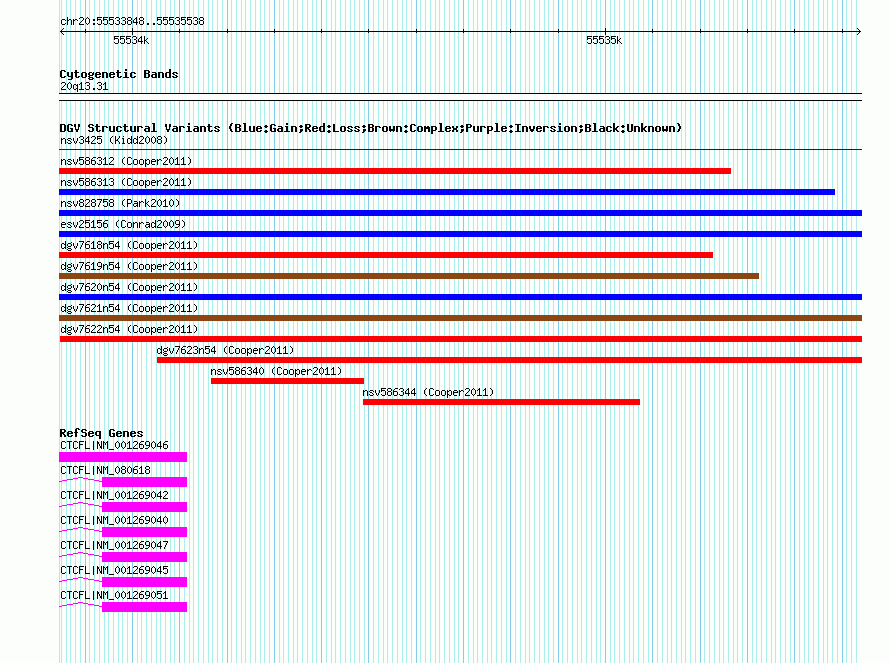Open the nsv586312 (Cooper2011) label
Viewport: 890px width, 663px height.
coord(126,161)
